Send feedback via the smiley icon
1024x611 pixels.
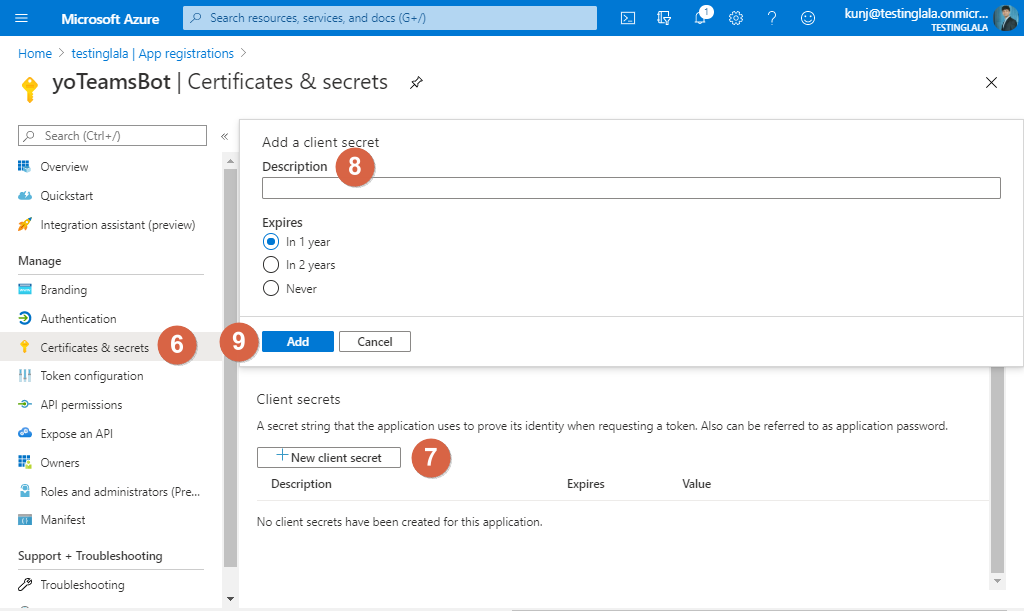click(x=807, y=17)
